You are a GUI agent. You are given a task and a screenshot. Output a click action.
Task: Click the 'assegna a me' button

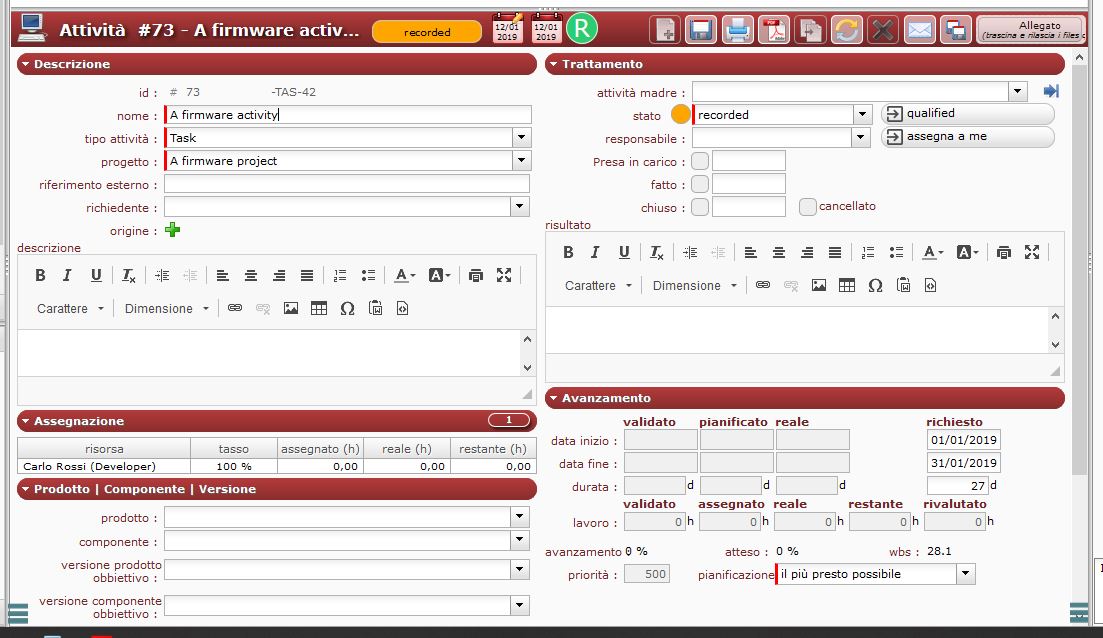pos(967,137)
